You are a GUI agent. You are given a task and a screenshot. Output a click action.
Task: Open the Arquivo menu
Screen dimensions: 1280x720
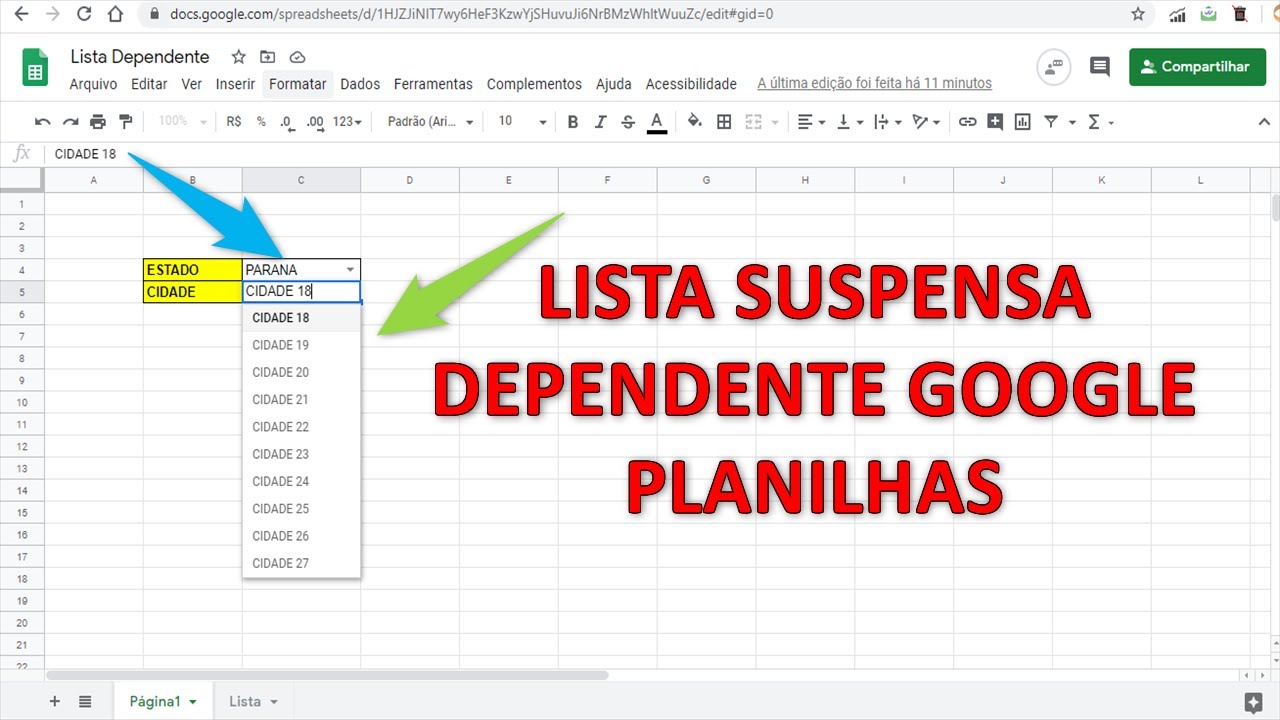tap(93, 84)
